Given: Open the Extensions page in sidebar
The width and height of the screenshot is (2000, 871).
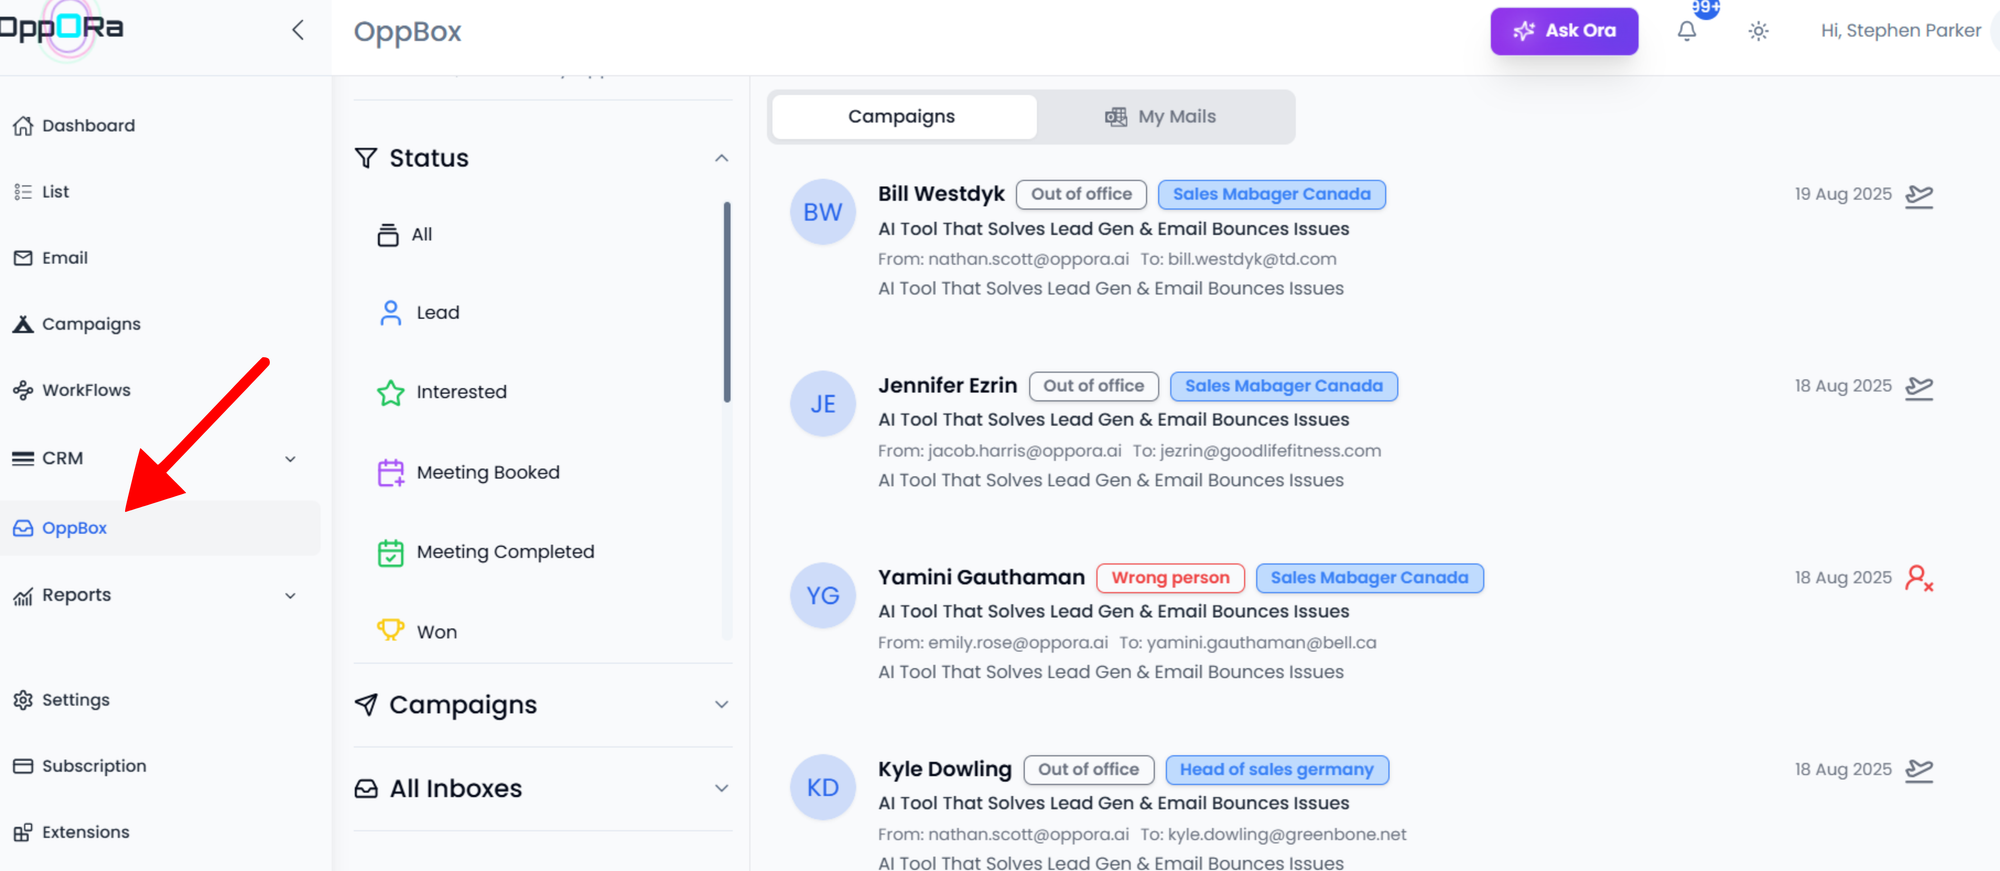Looking at the screenshot, I should tap(84, 832).
